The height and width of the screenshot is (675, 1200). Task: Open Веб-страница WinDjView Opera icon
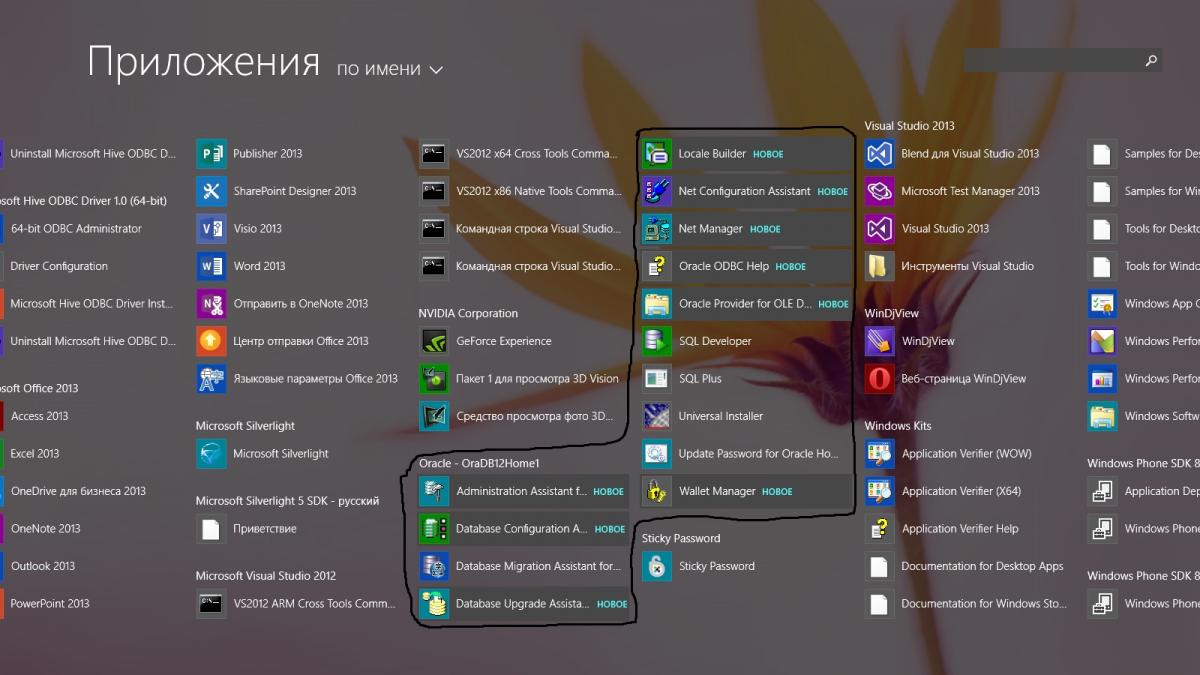click(x=879, y=379)
